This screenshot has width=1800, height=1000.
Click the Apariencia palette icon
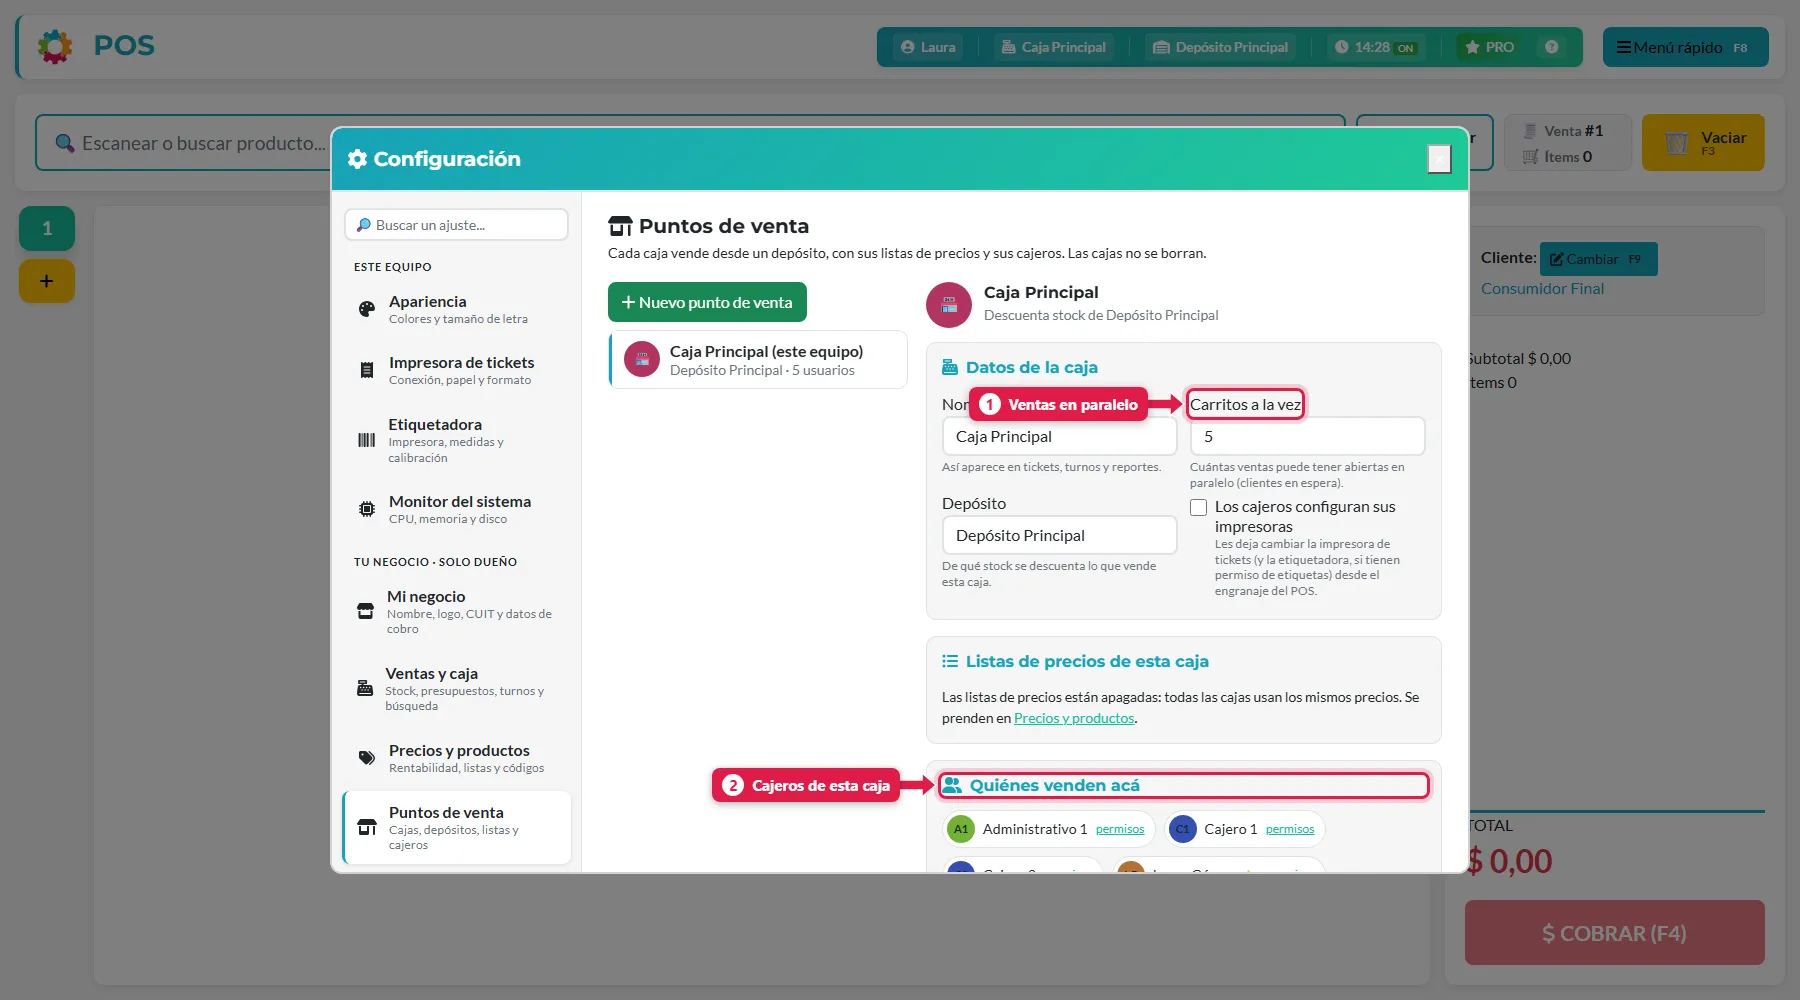pyautogui.click(x=367, y=309)
